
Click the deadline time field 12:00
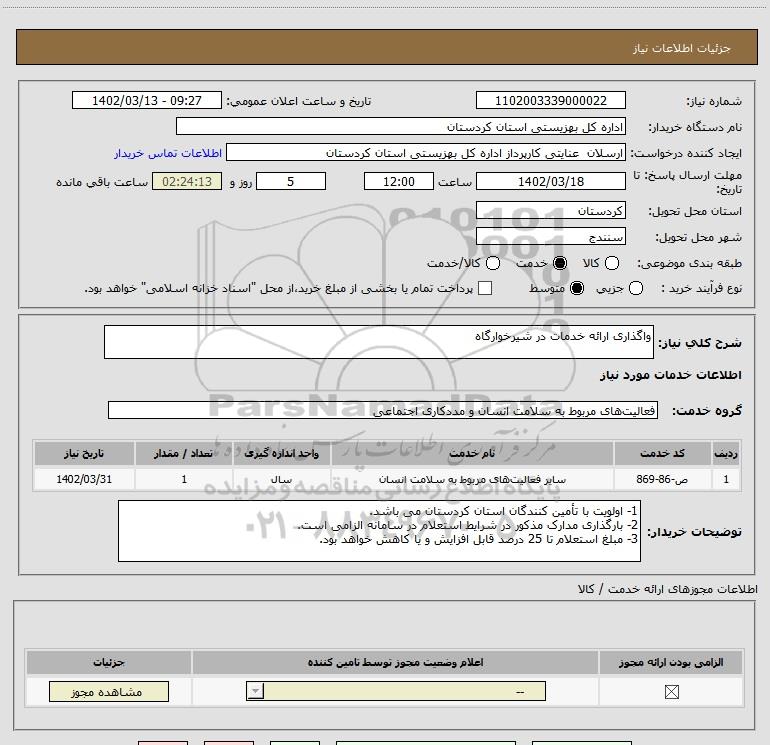(x=399, y=181)
